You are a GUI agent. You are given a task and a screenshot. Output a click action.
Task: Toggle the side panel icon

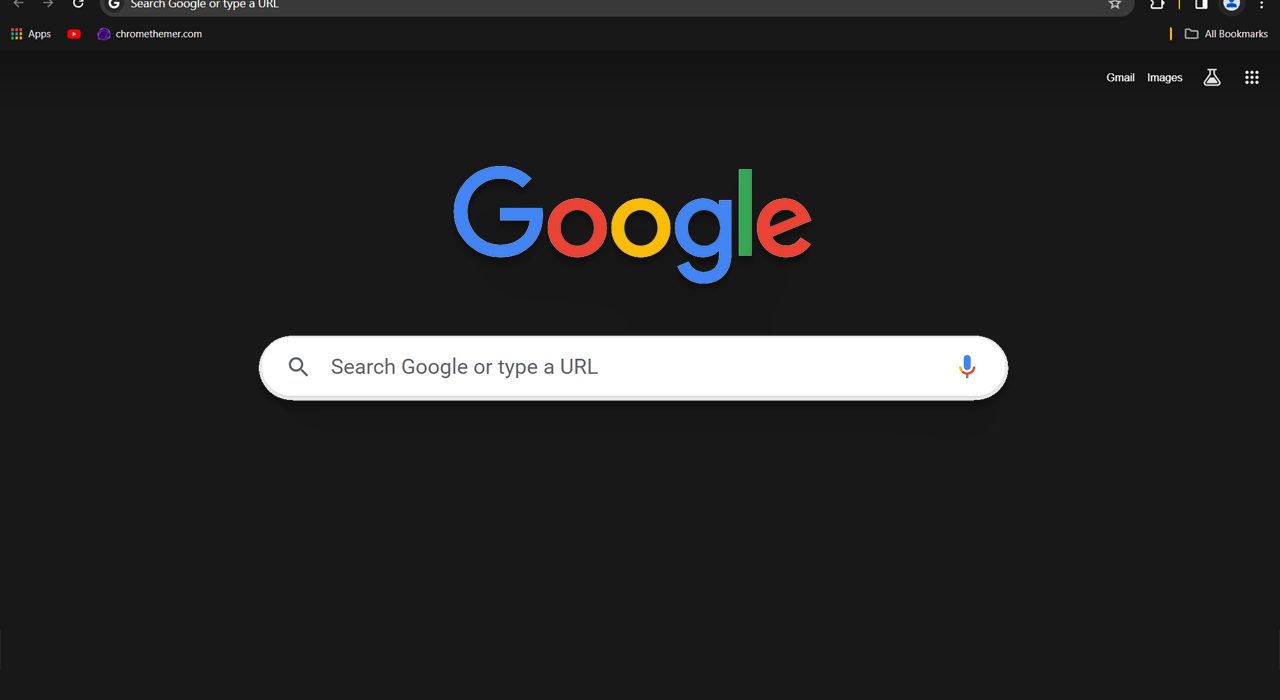click(x=1201, y=4)
